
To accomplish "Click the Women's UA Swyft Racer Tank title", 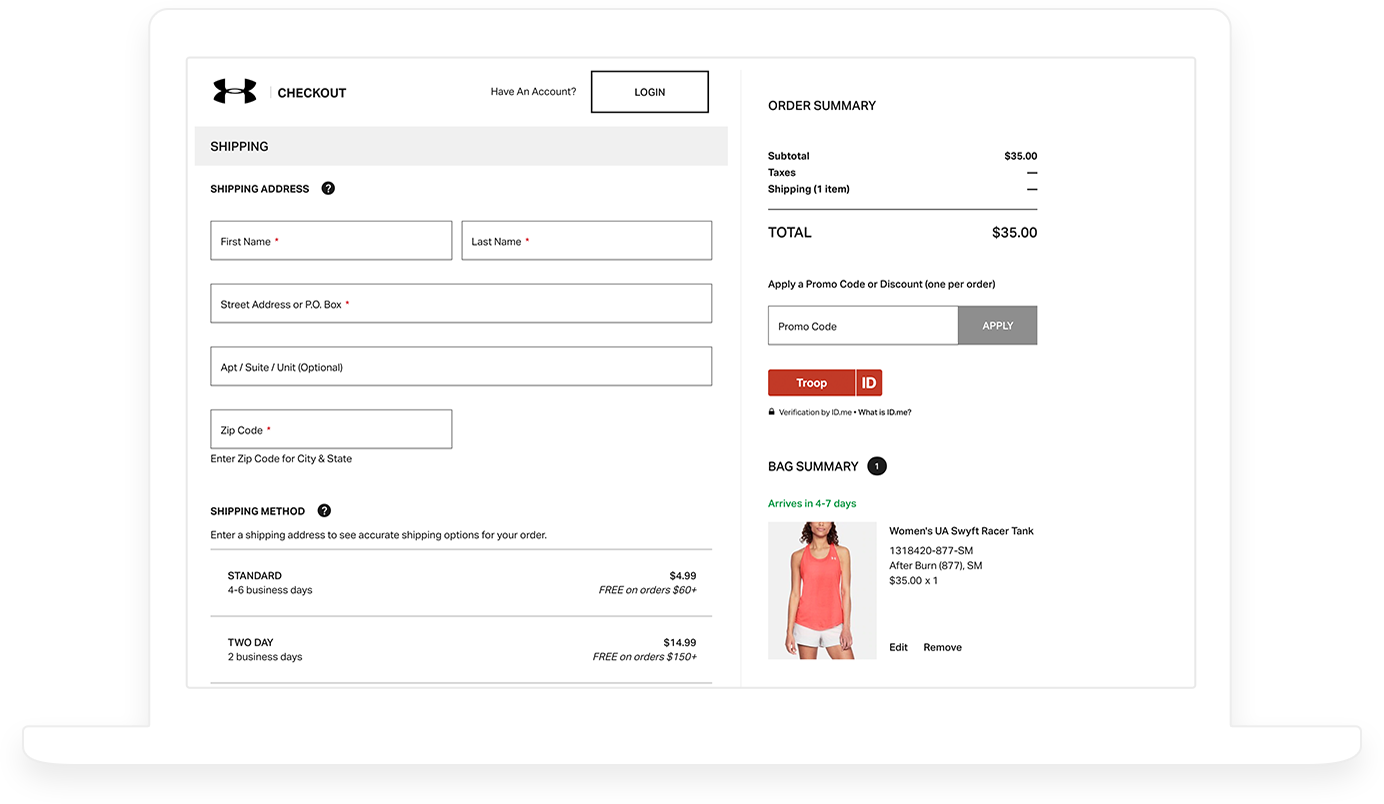I will click(x=962, y=531).
